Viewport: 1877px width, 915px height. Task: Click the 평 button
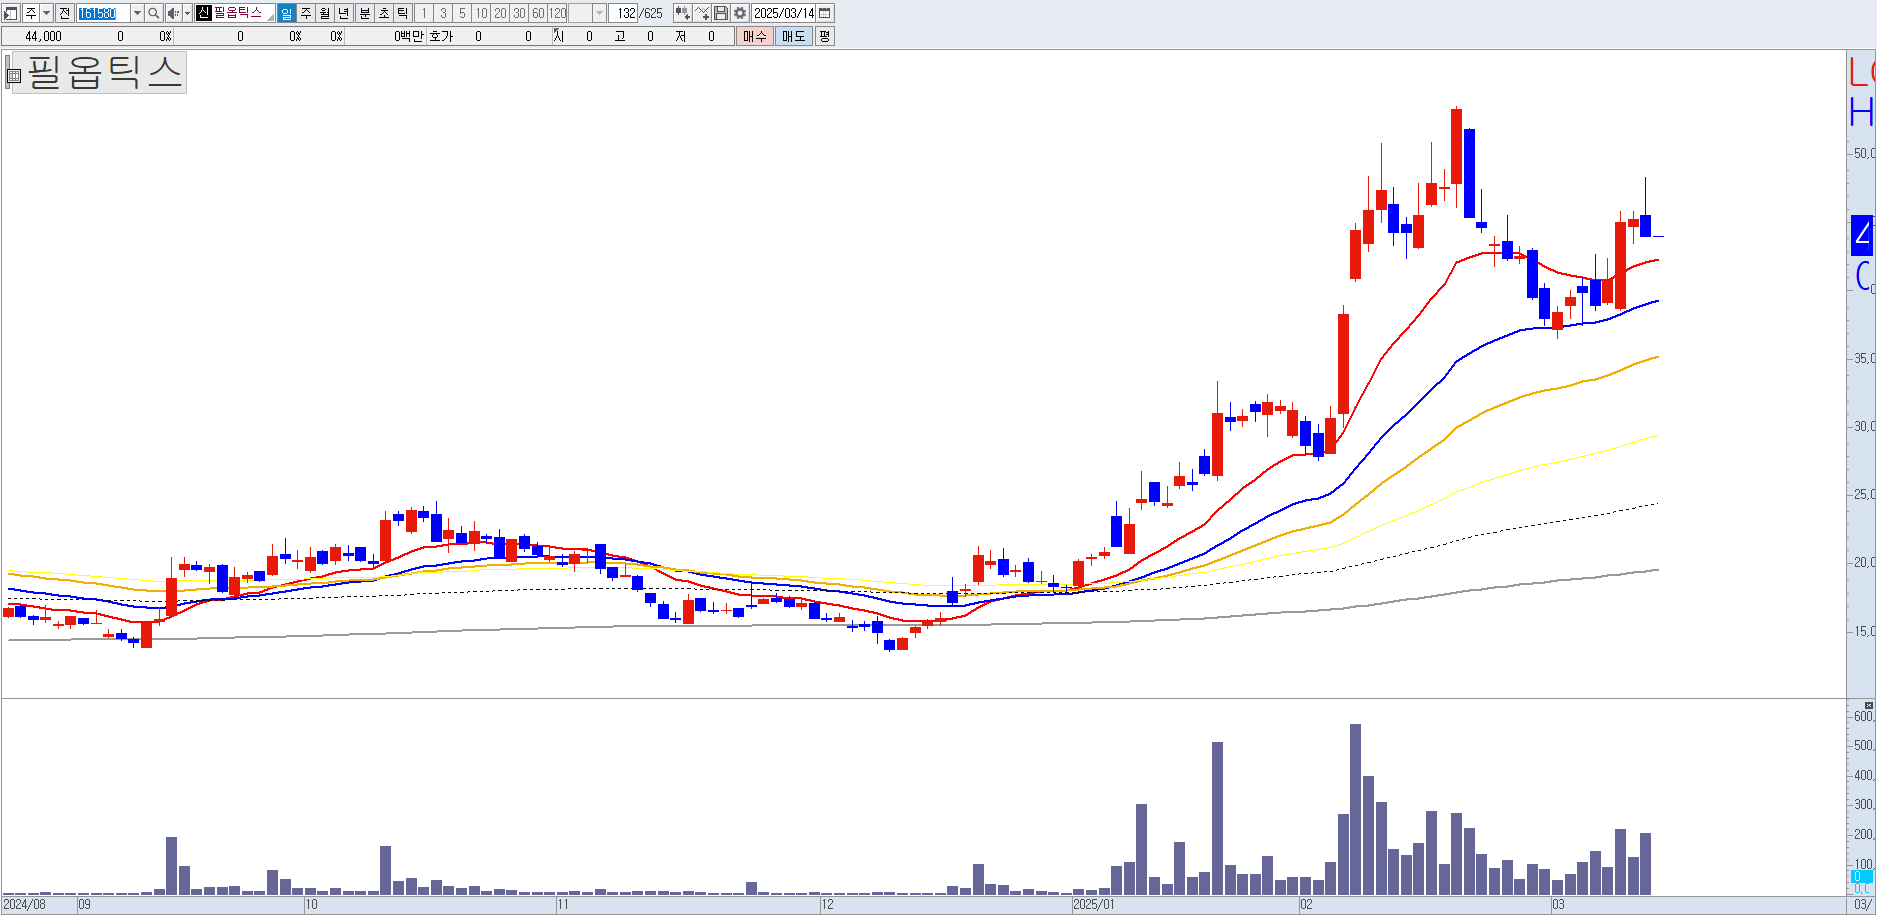(x=824, y=36)
